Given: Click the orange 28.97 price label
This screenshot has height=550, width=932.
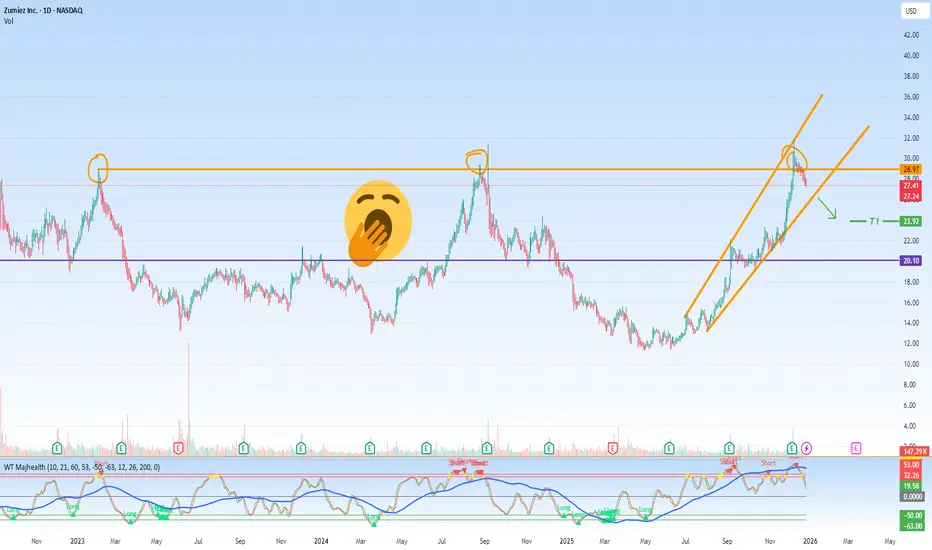Looking at the screenshot, I should click(x=911, y=169).
